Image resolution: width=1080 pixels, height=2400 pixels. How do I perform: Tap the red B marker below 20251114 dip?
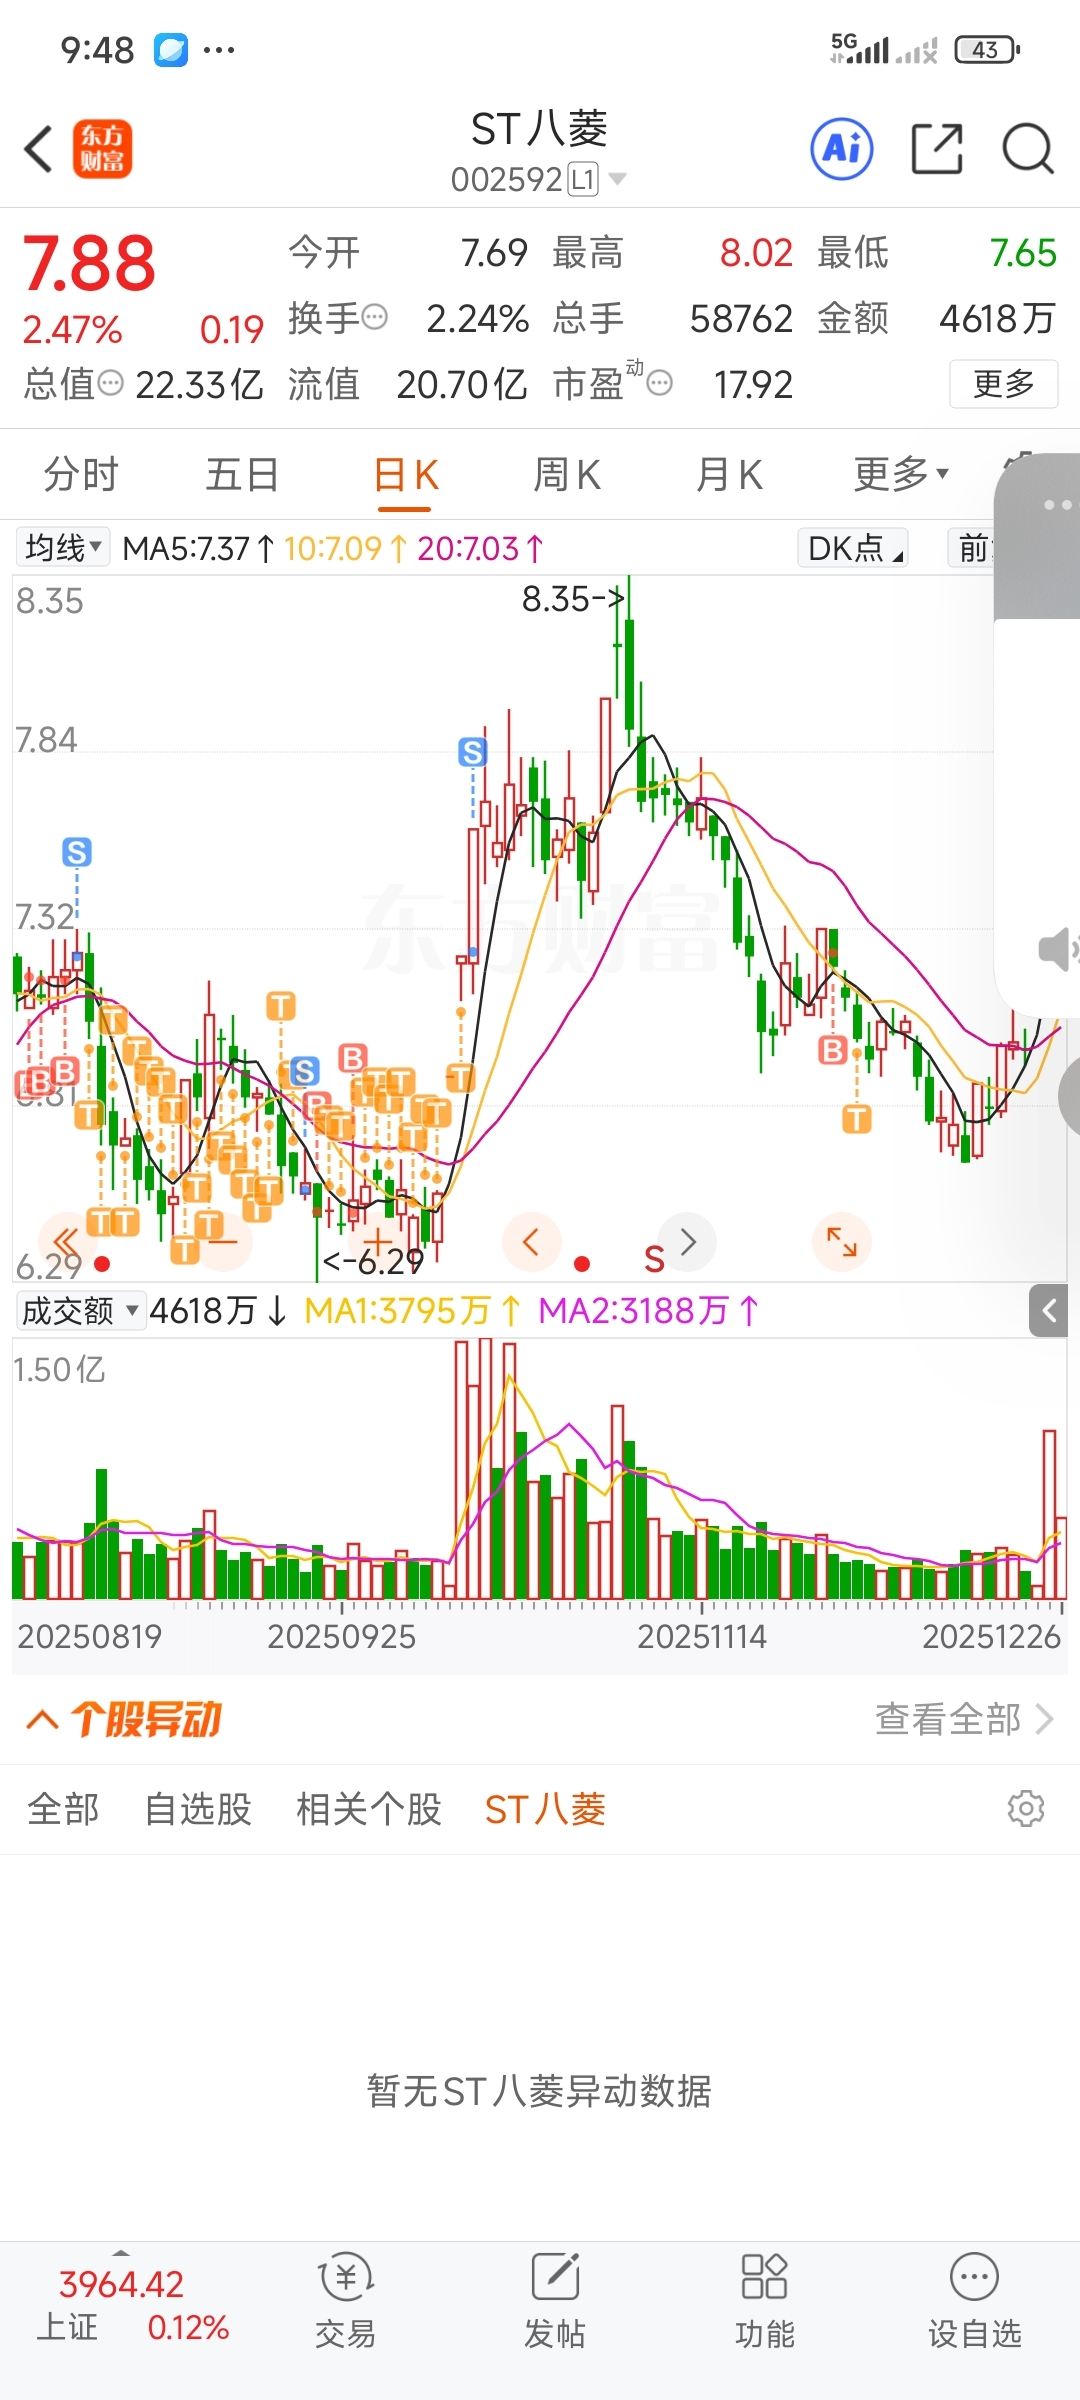click(x=832, y=1050)
